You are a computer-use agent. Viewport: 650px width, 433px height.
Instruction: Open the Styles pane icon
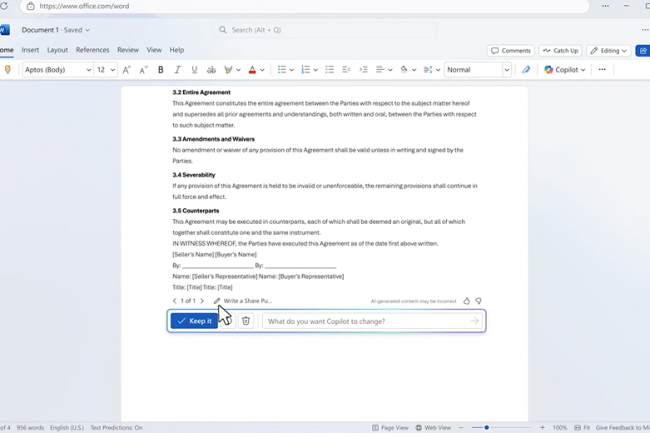click(526, 70)
